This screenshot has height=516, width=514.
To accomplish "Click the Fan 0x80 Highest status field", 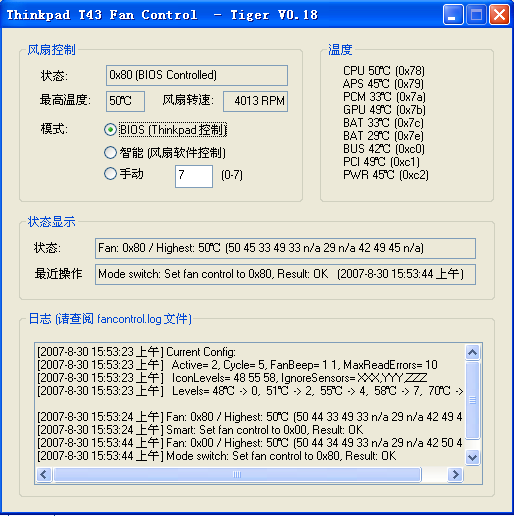I will (285, 248).
